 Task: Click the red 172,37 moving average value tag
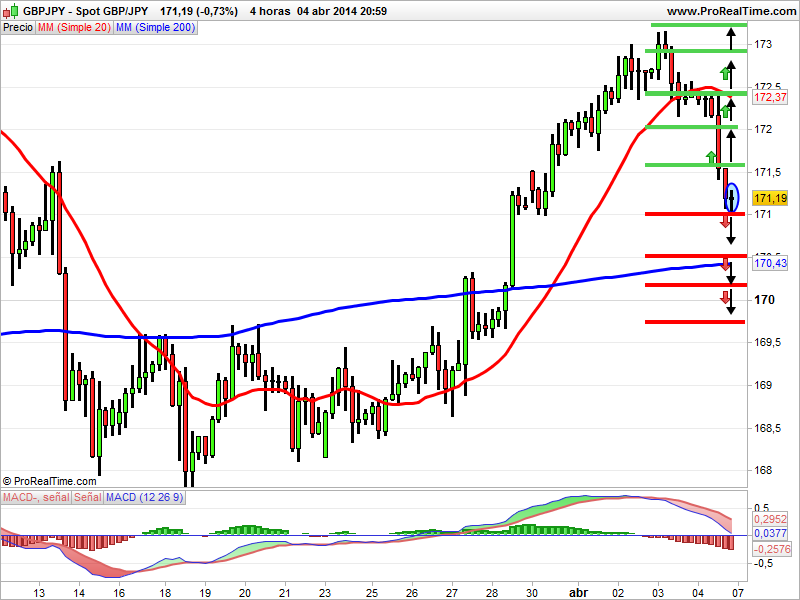point(770,97)
